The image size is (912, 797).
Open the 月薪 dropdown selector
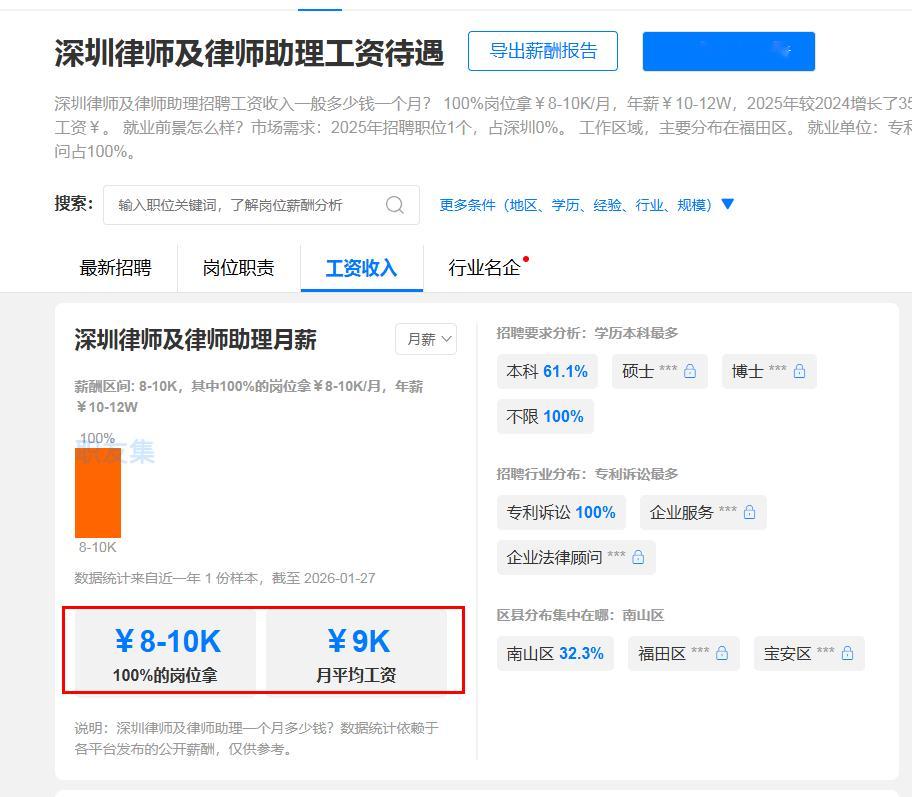click(426, 339)
